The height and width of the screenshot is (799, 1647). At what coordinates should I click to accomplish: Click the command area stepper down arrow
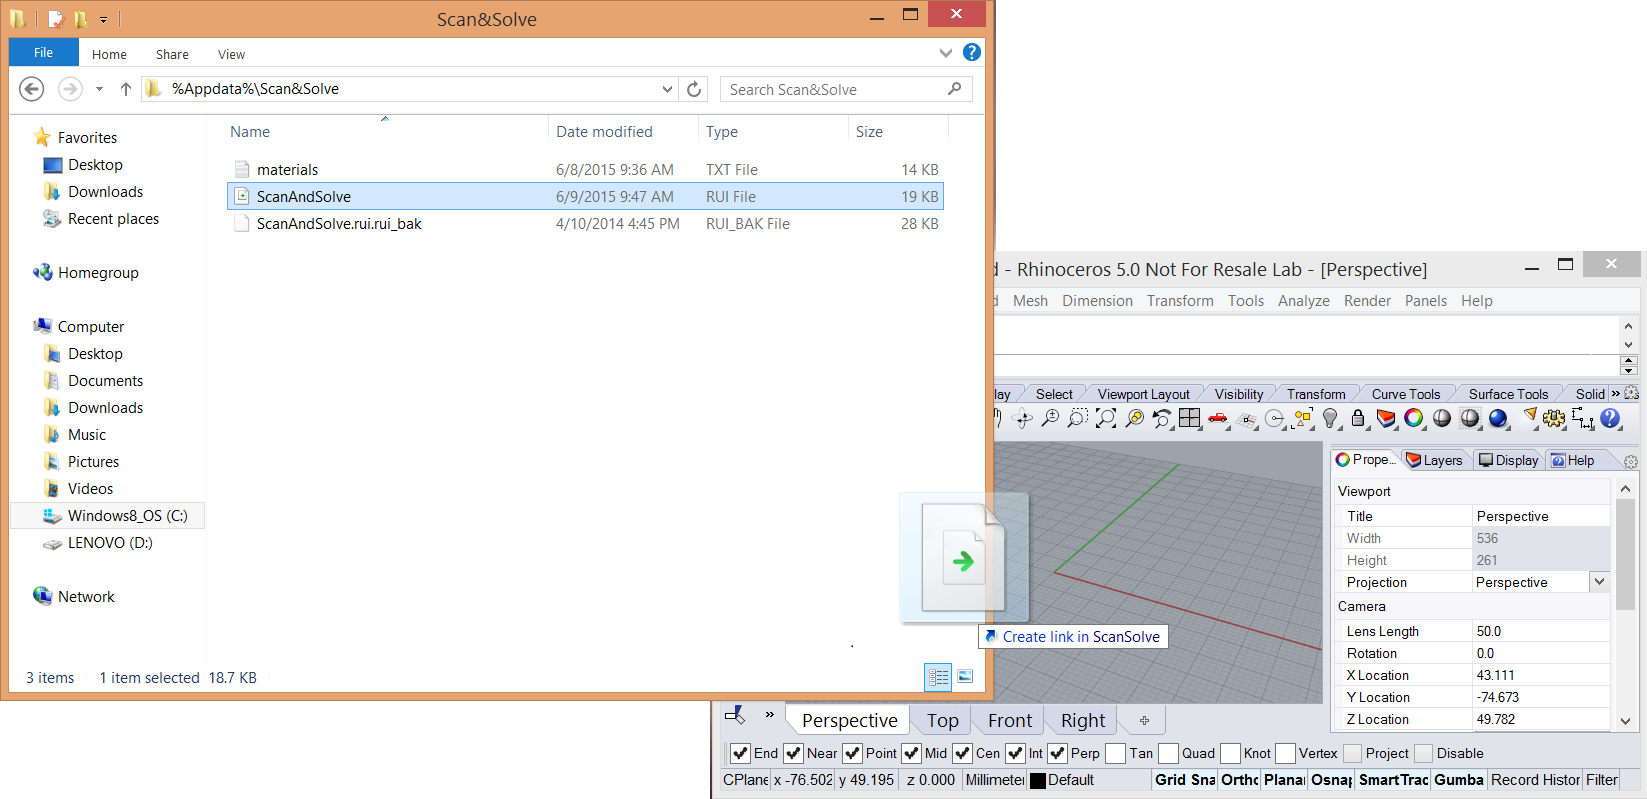coord(1629,370)
